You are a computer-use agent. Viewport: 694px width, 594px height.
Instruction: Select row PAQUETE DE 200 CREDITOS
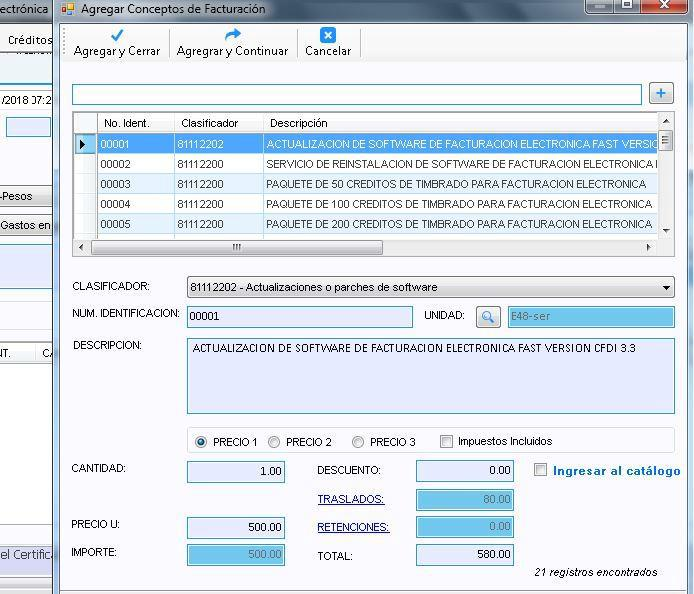pyautogui.click(x=366, y=224)
